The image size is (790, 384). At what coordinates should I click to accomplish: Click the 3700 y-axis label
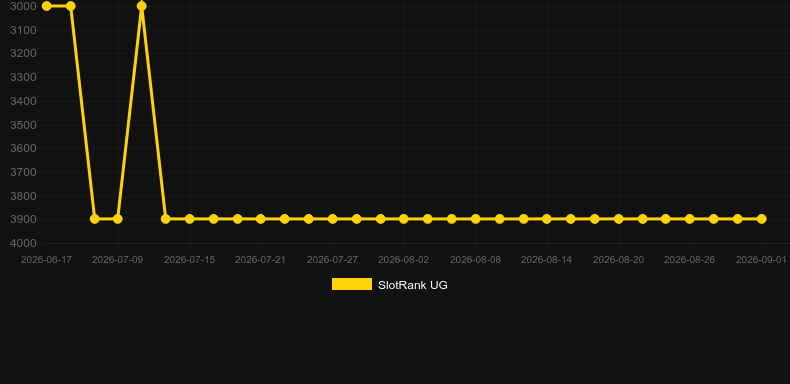coord(24,172)
